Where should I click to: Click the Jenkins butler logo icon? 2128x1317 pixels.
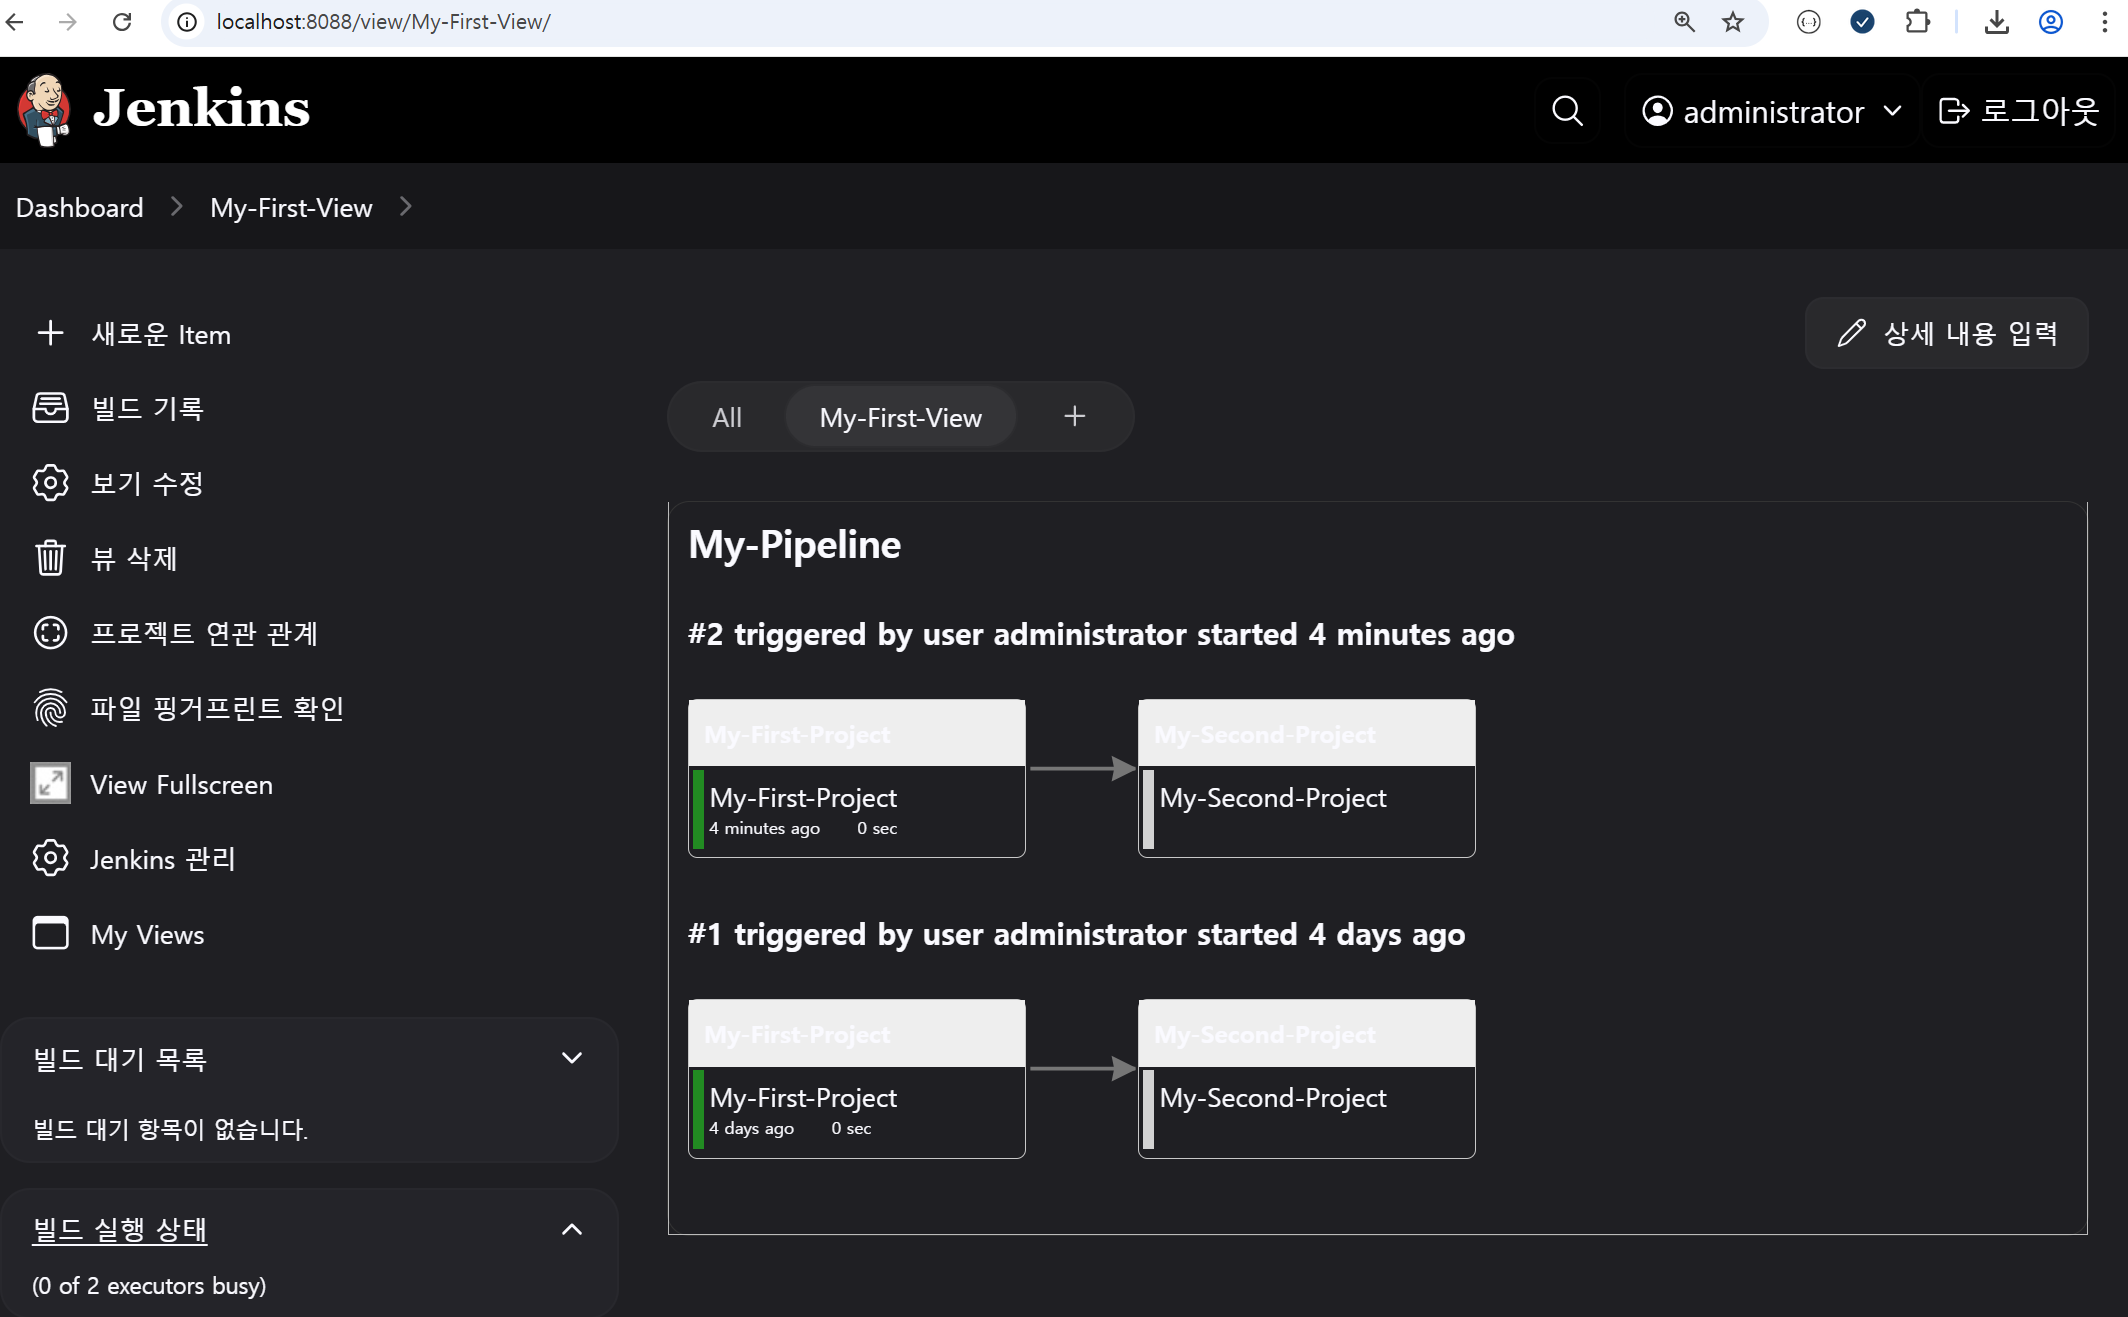[x=44, y=109]
